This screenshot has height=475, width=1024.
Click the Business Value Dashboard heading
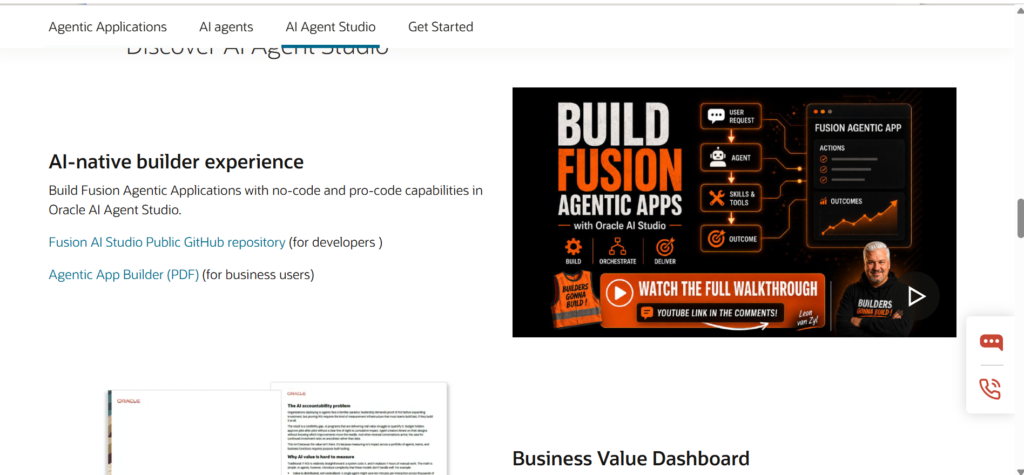pos(631,458)
